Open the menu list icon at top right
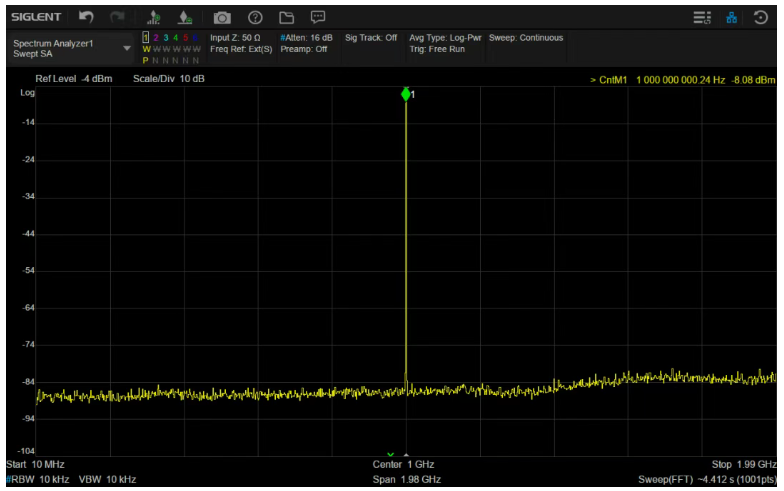Screen dimensions: 784x491 pos(702,18)
